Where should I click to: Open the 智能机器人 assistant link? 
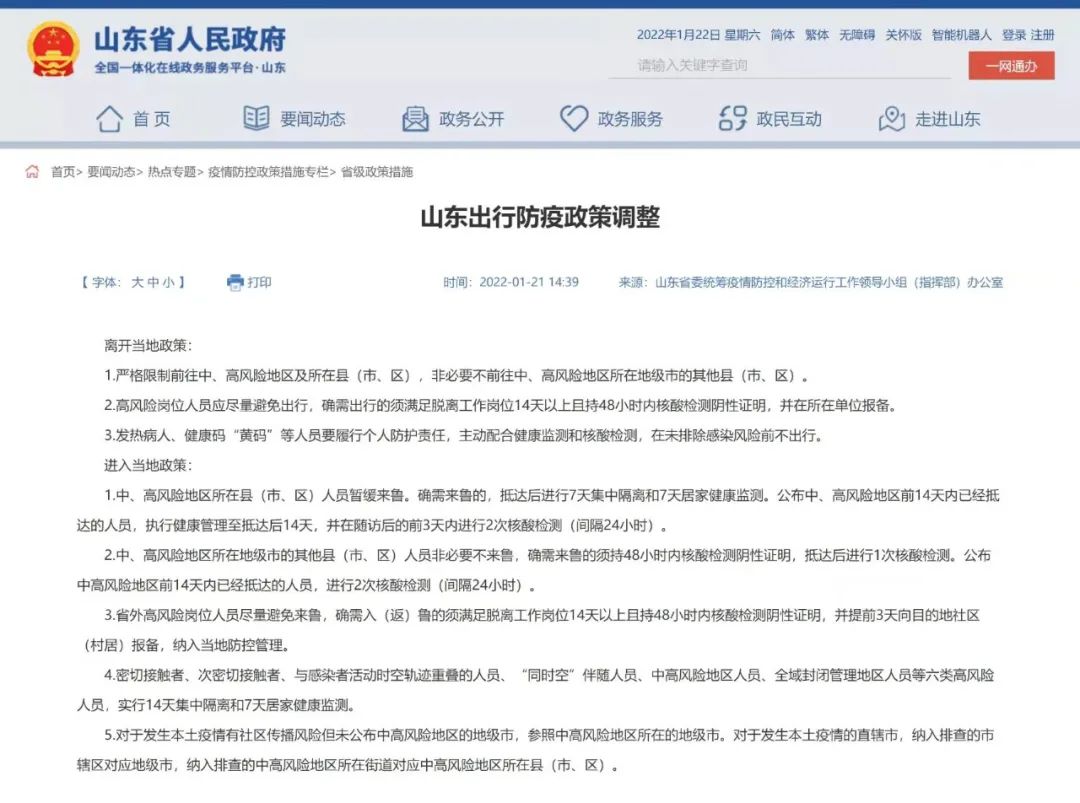coord(962,34)
